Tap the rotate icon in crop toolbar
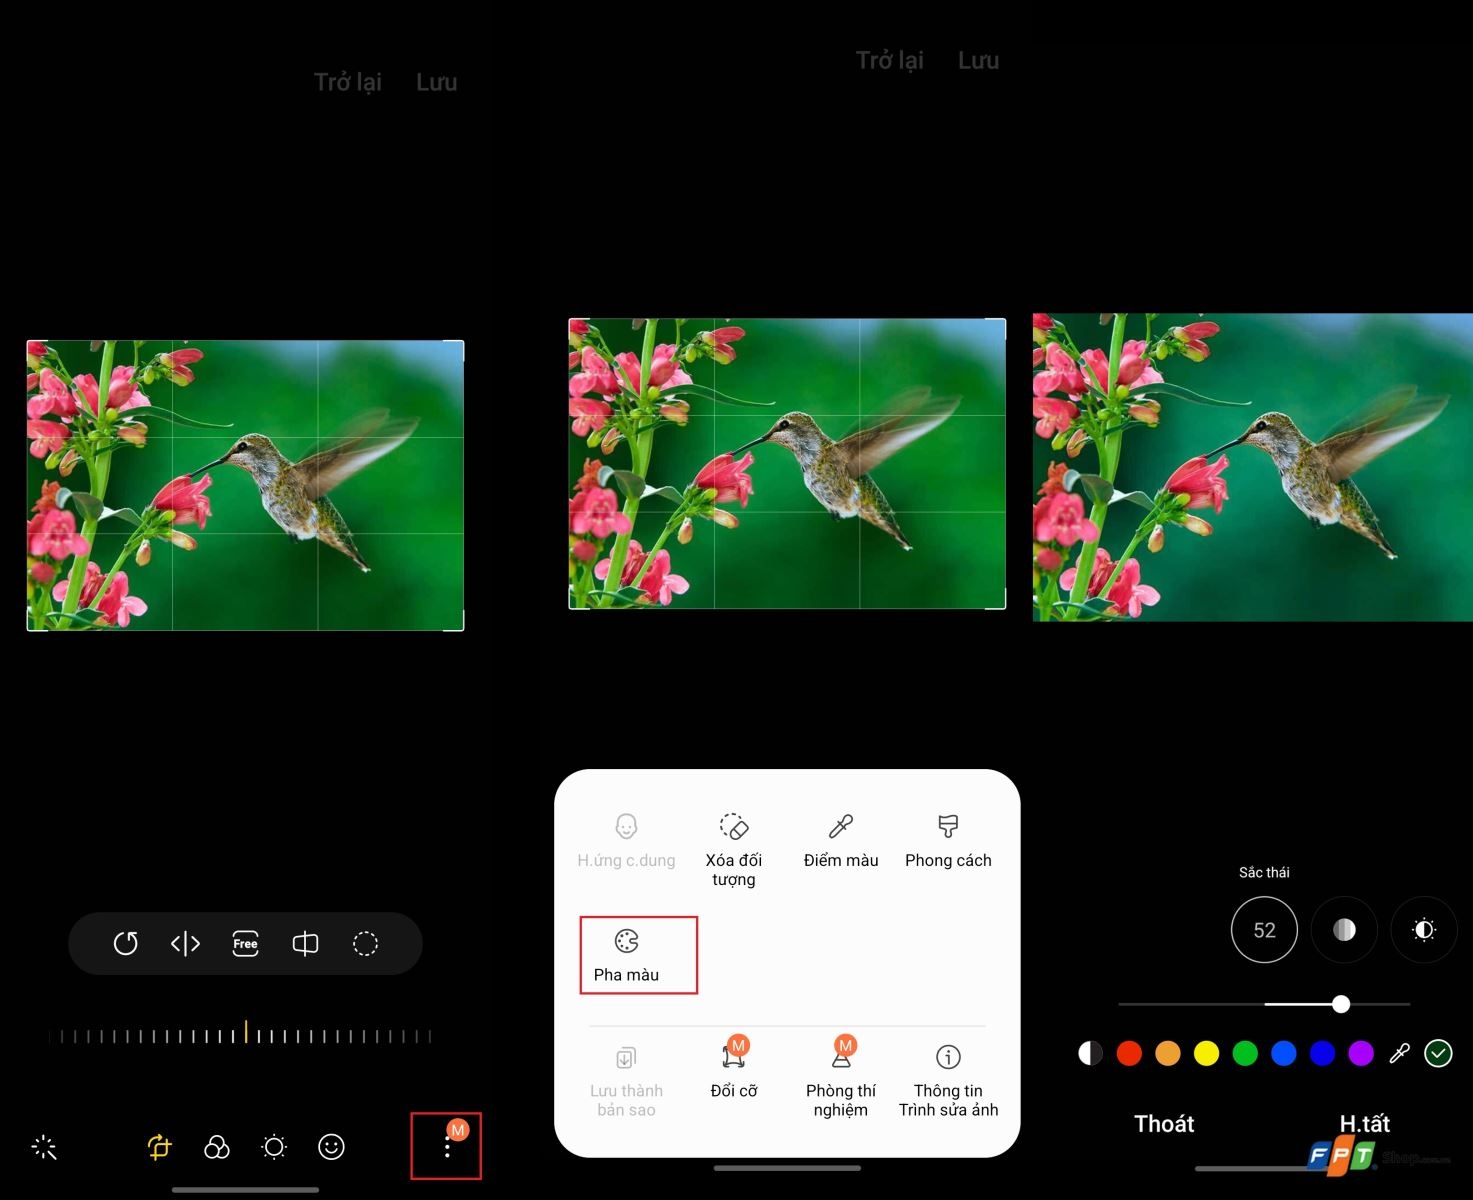 pos(126,943)
